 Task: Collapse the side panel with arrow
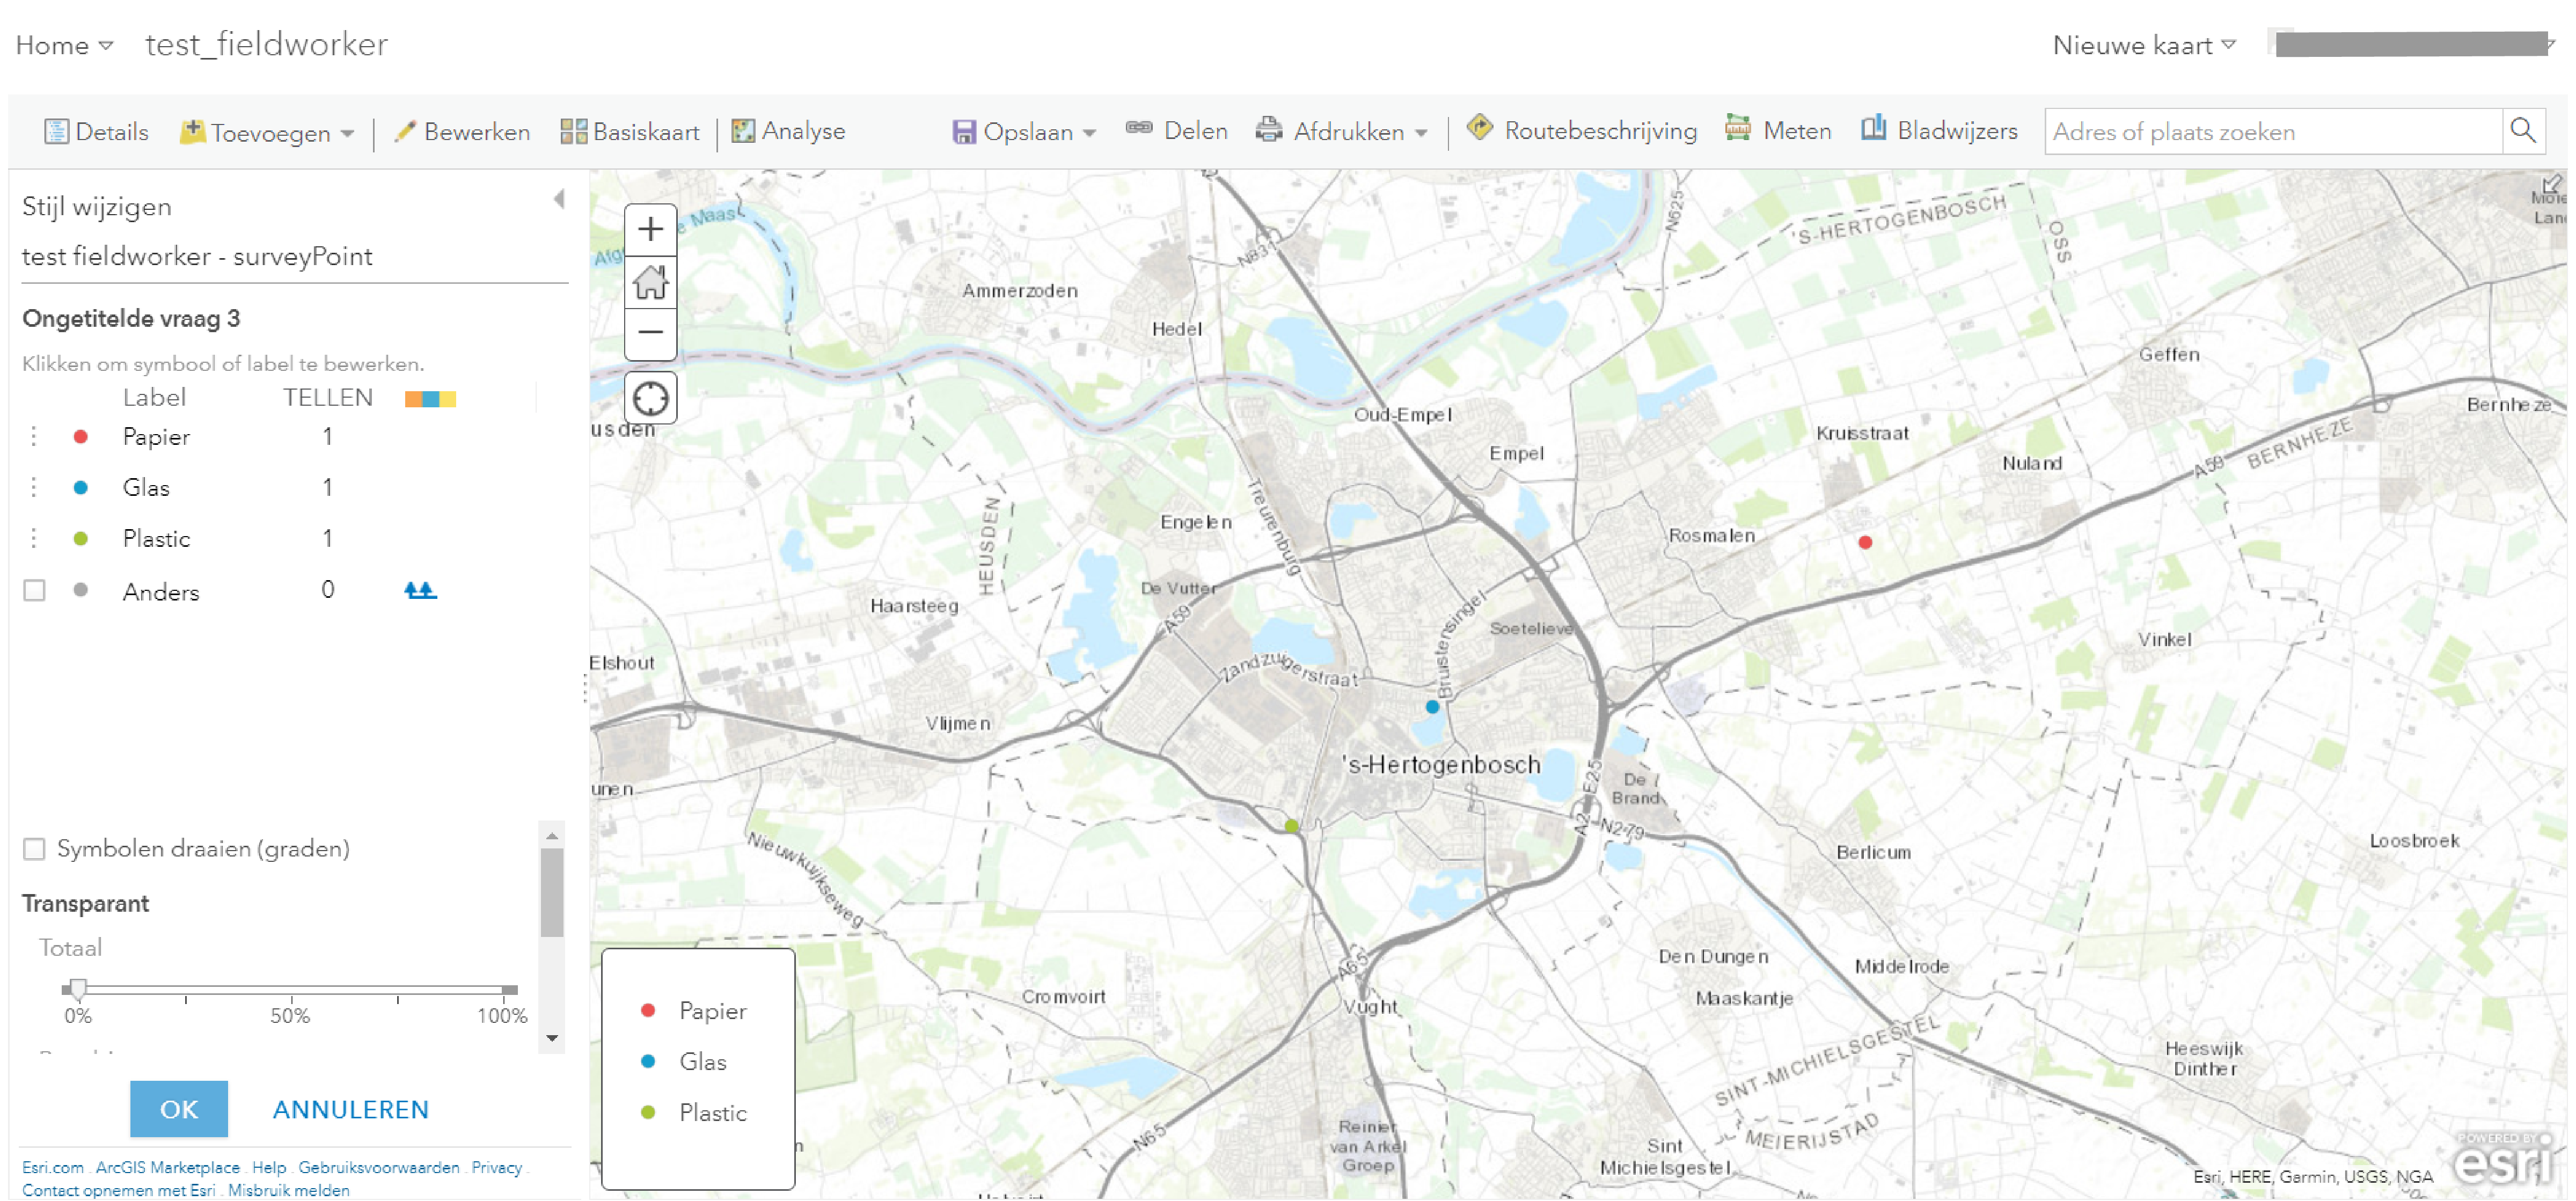[x=559, y=199]
